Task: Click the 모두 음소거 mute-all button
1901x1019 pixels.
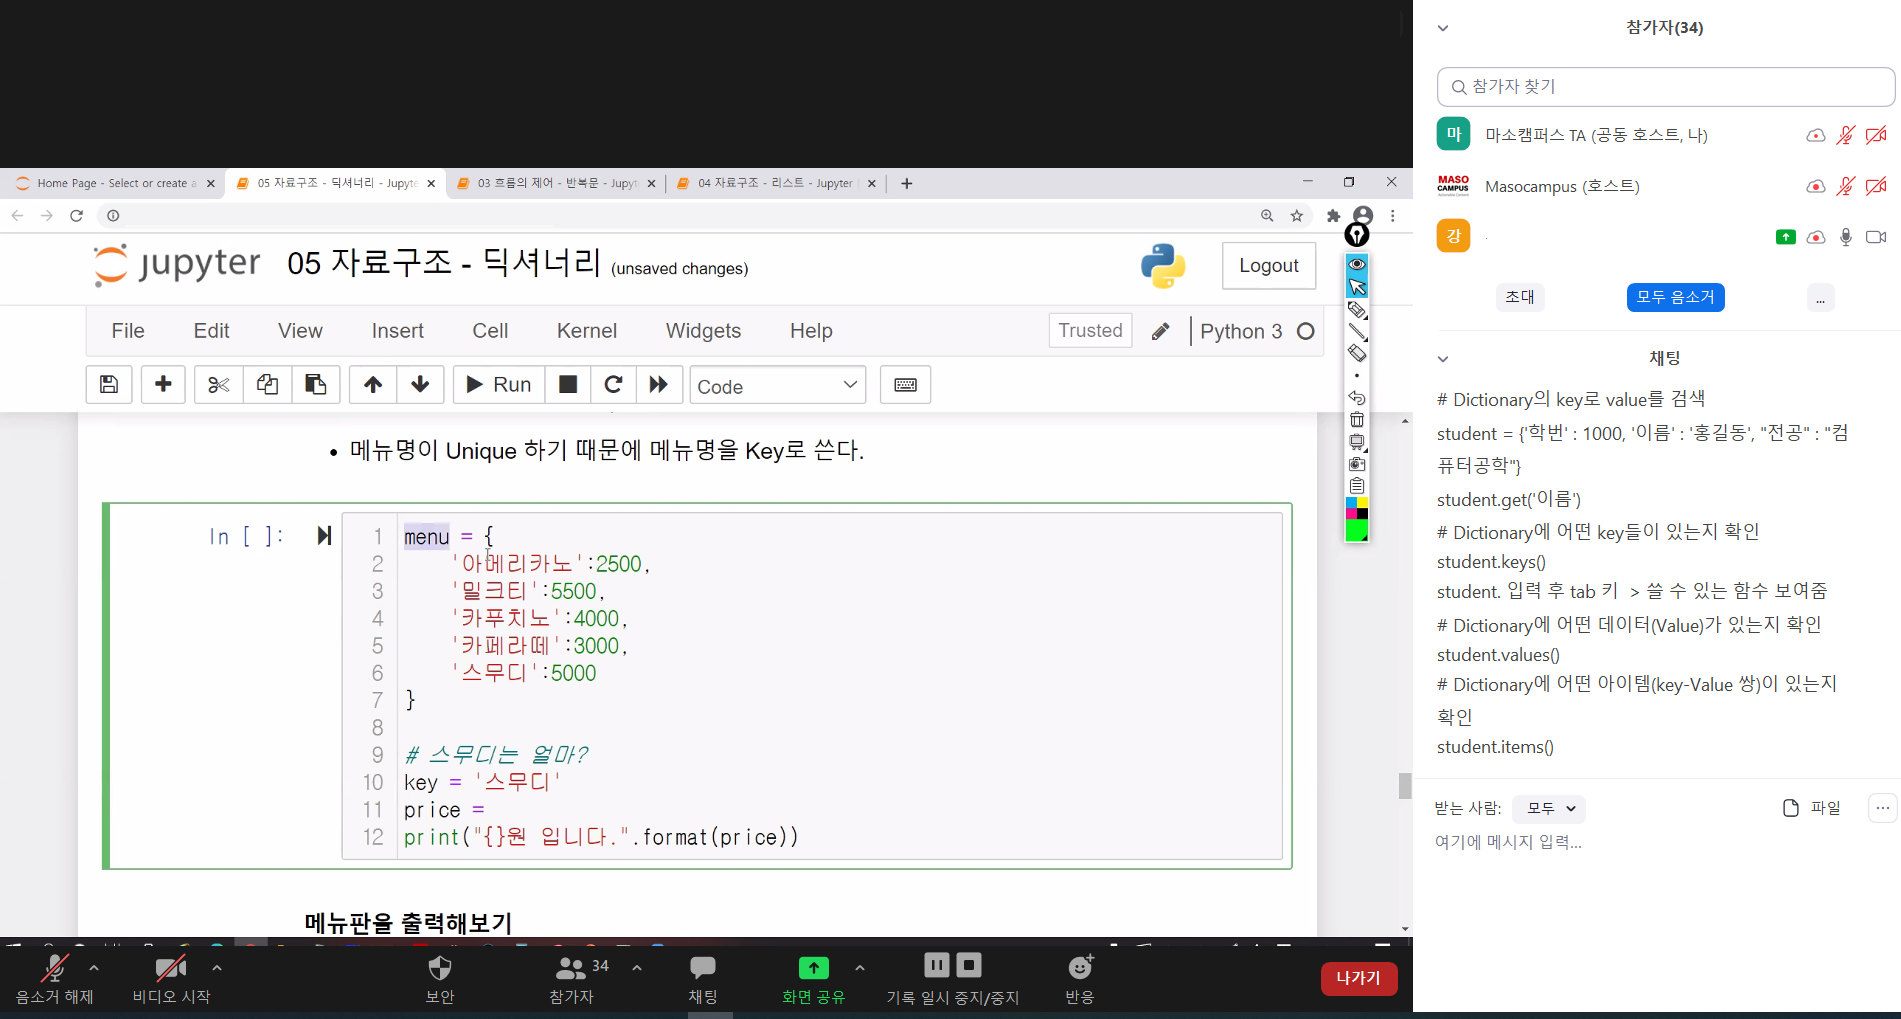Action: pos(1675,297)
